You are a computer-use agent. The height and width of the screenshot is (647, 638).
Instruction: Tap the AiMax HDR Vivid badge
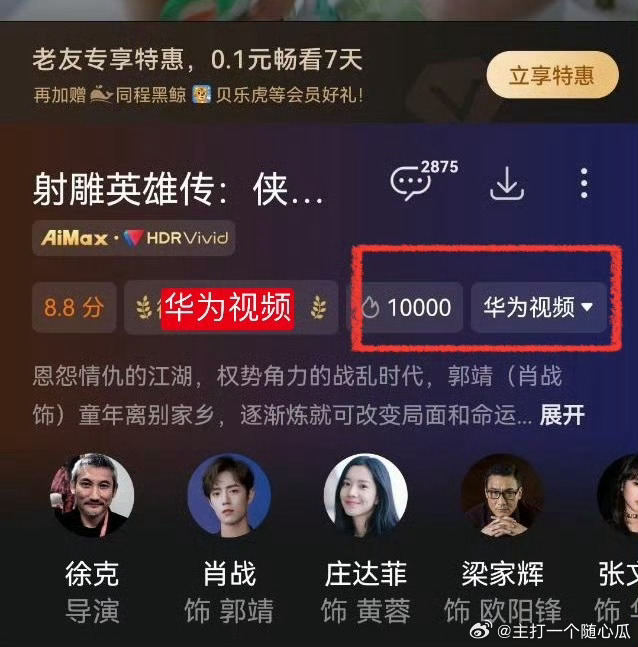pos(134,238)
